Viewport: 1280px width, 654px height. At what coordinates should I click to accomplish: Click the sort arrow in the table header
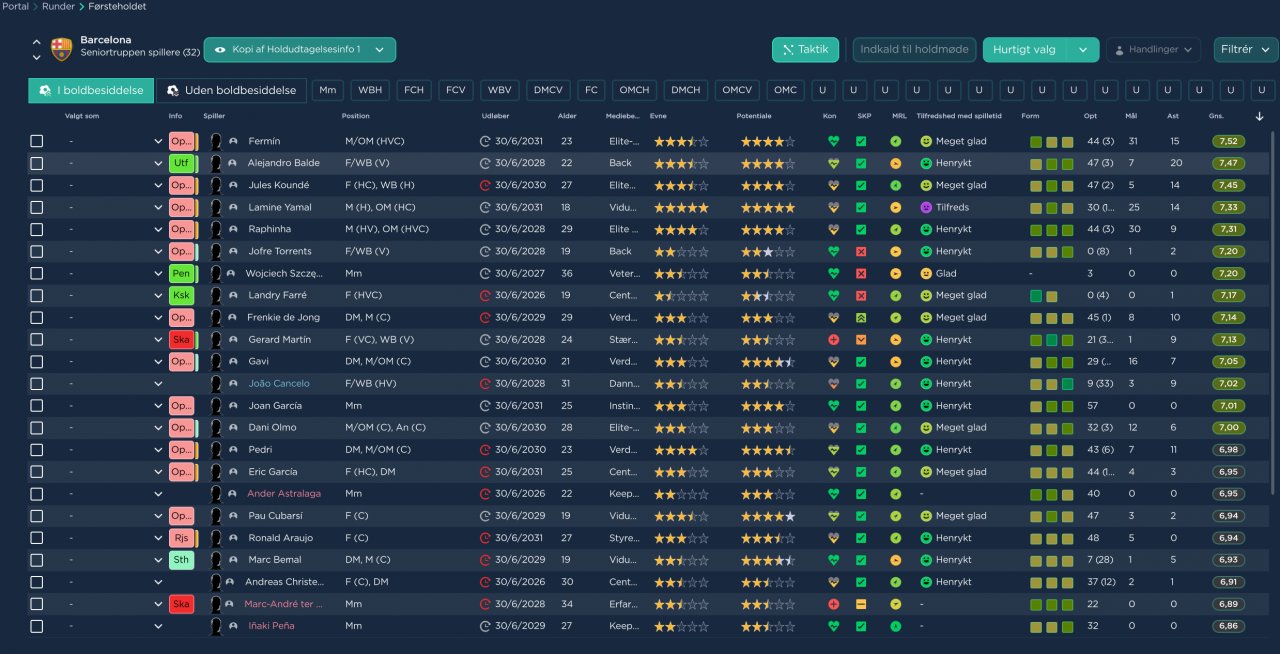pos(1258,116)
